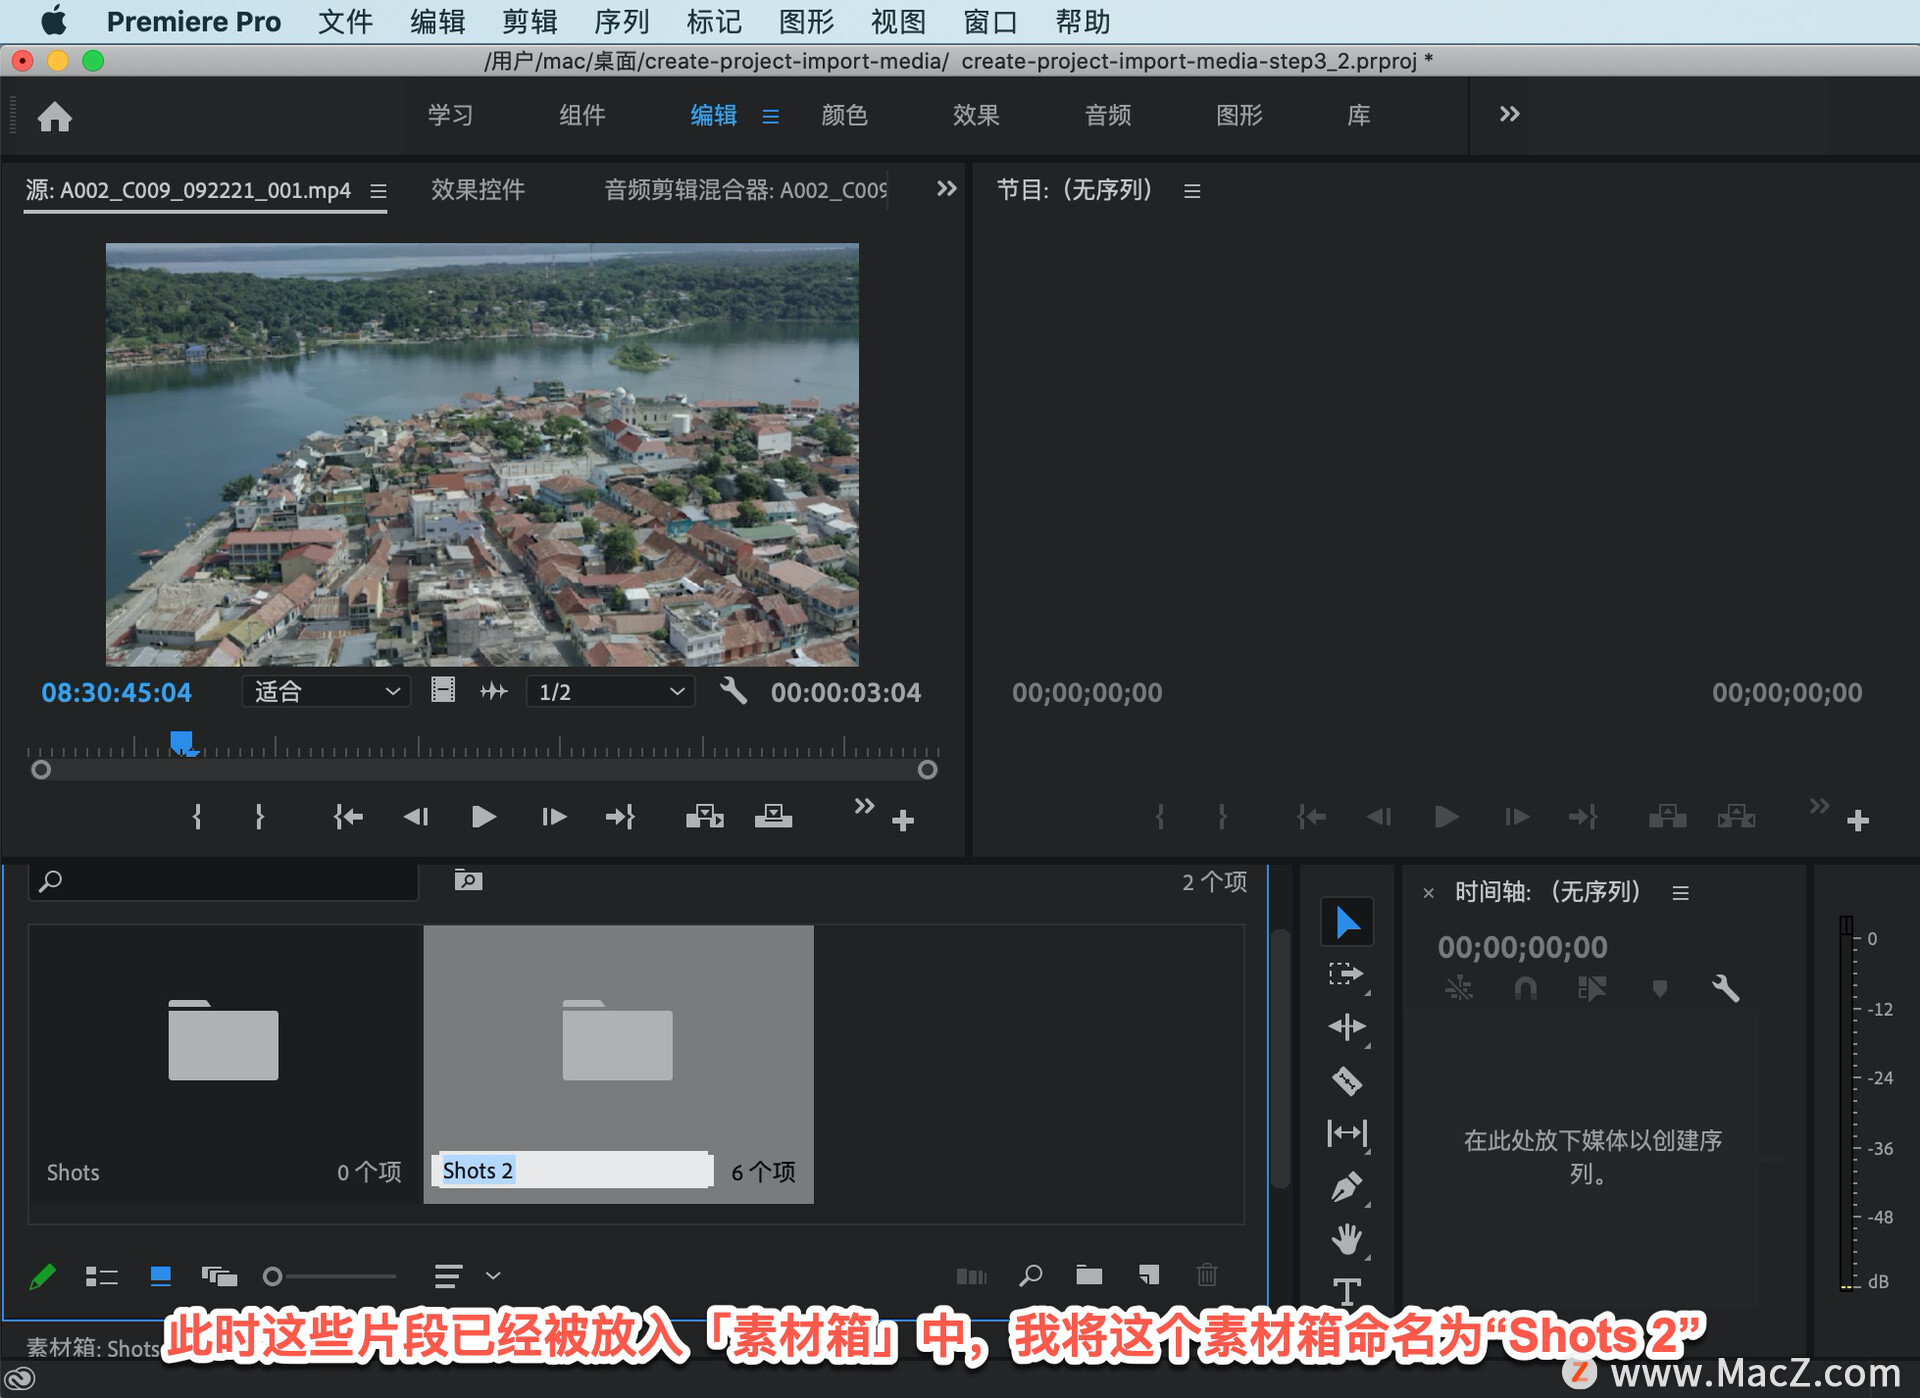Switch to 效果控件 tab

(x=477, y=189)
